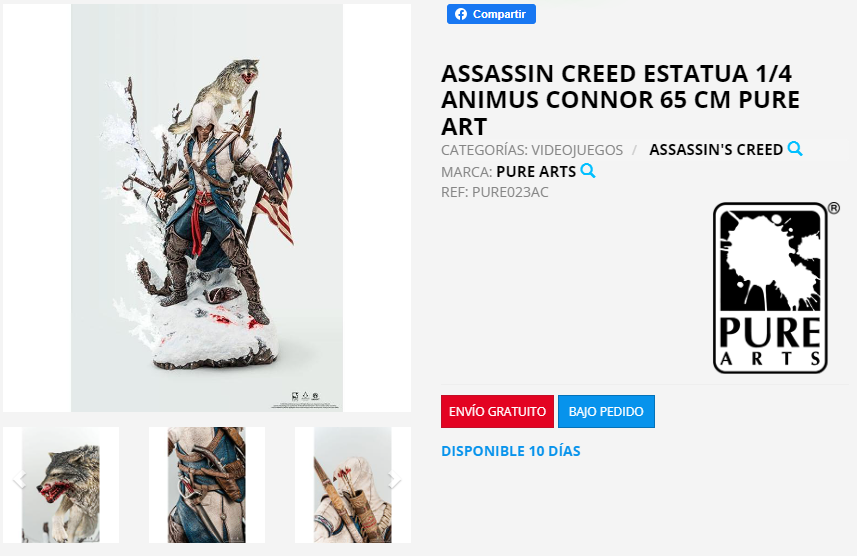Open the Pure Arts brand logo
Screen dimensions: 857x556
pyautogui.click(x=770, y=288)
